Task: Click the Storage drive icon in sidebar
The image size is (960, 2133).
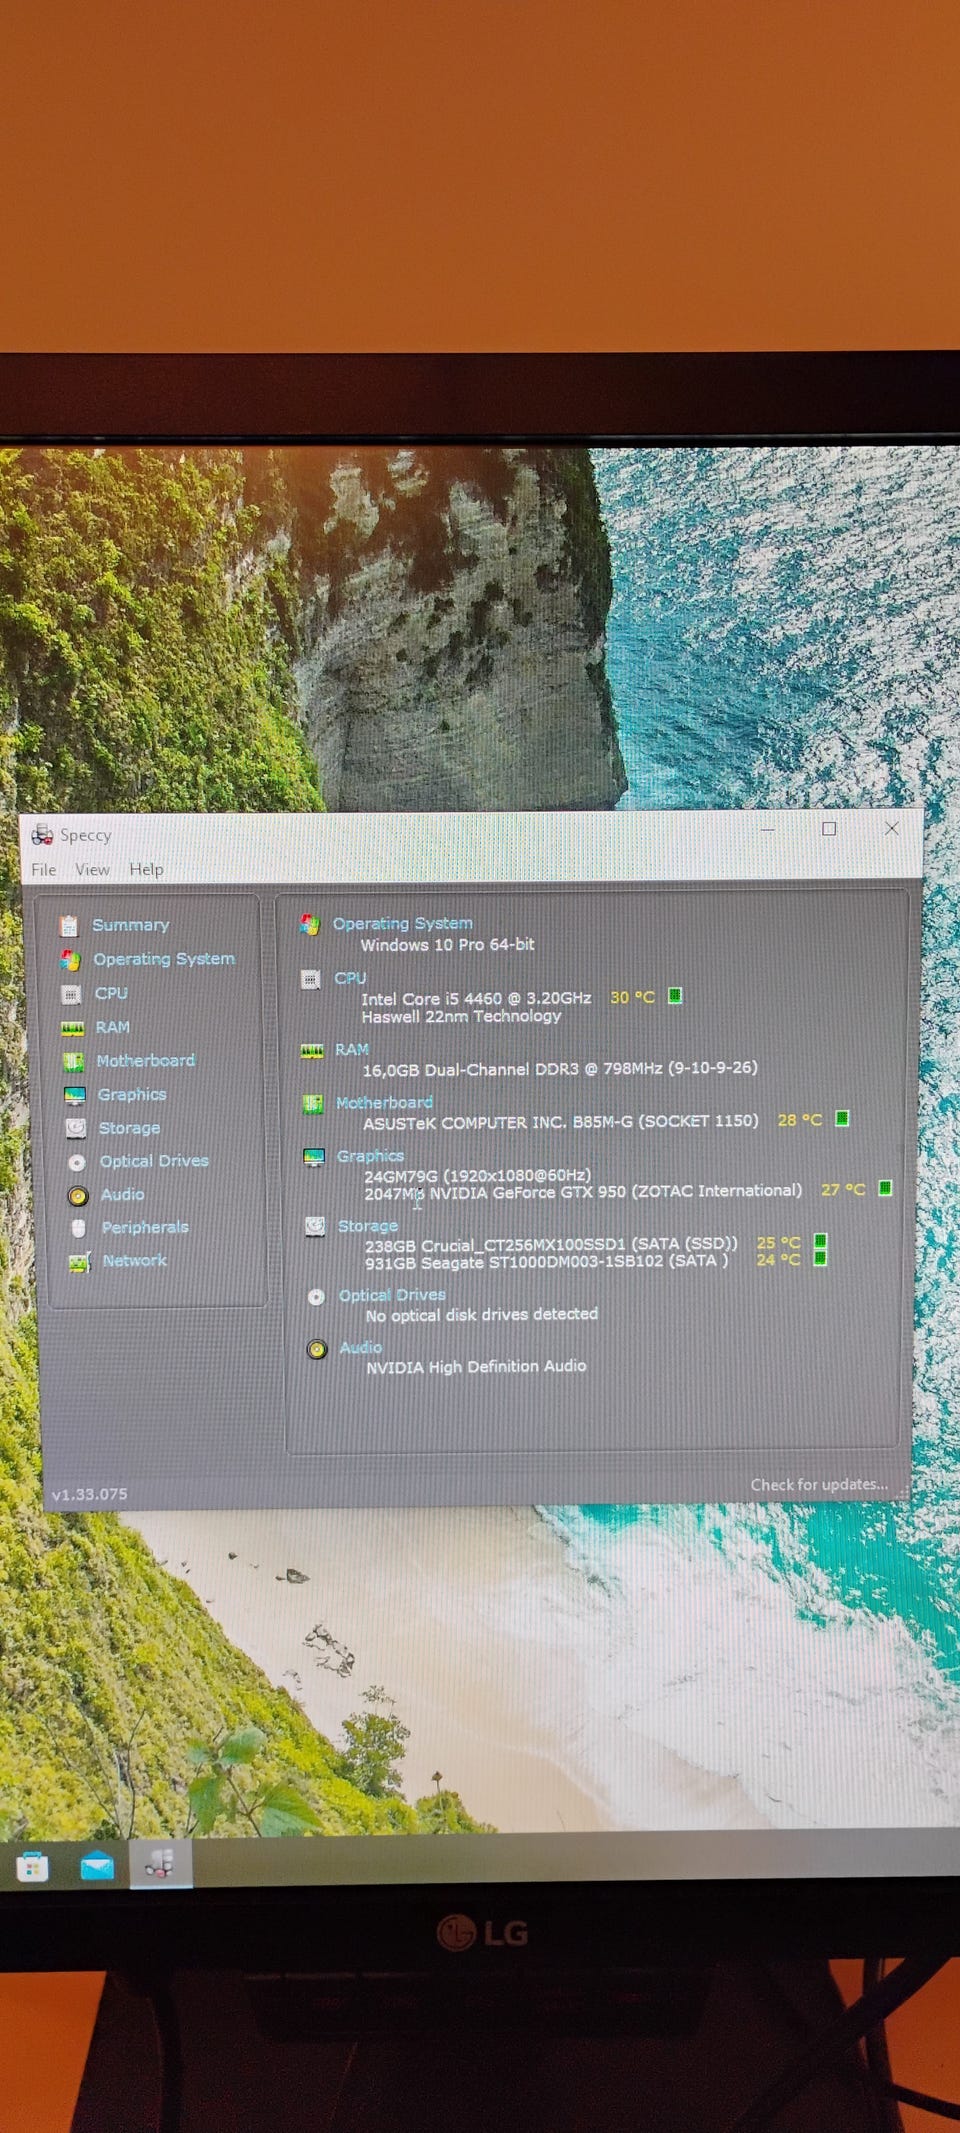Action: tap(76, 1128)
